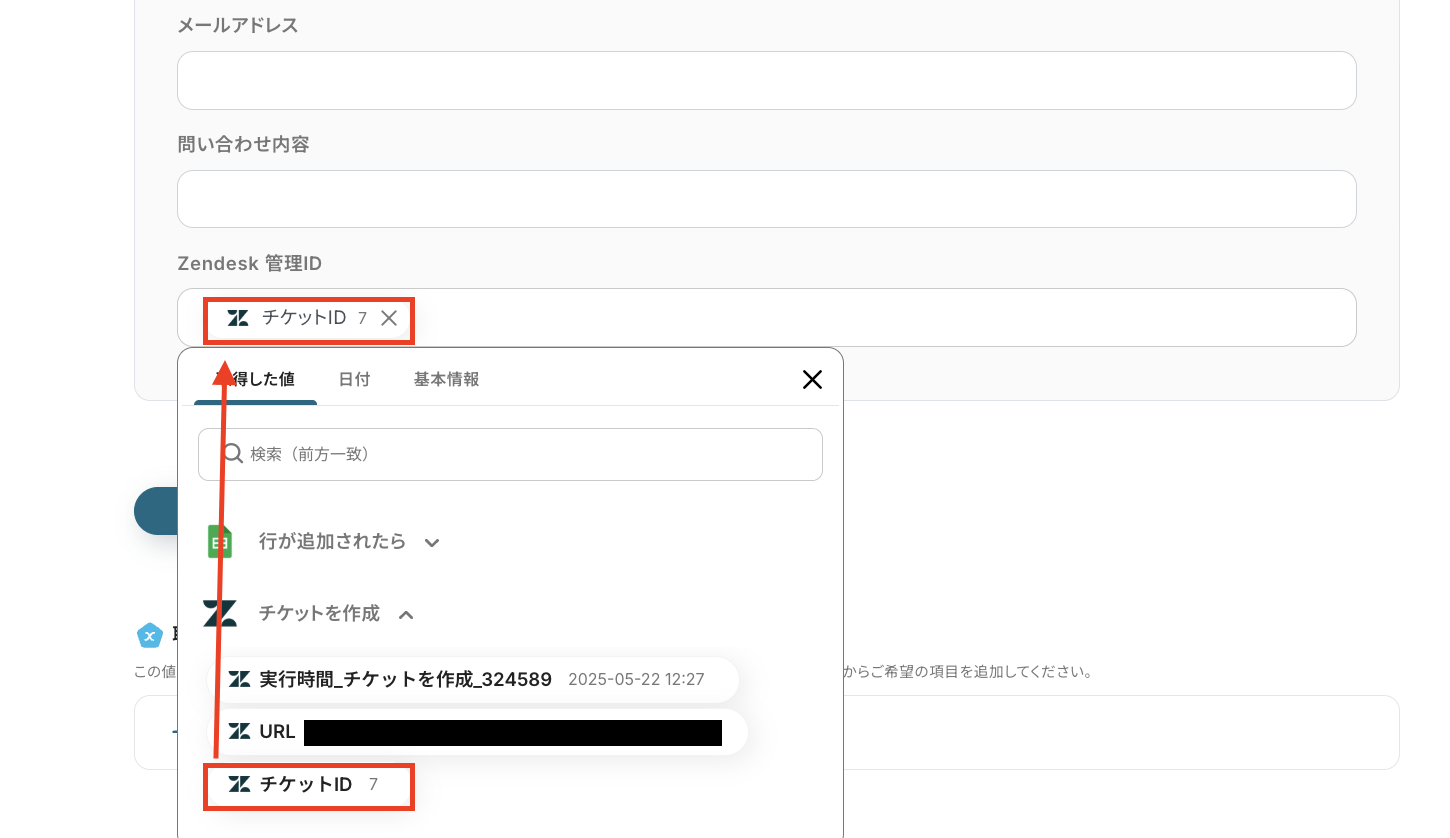This screenshot has width=1450, height=838.
Task: Click the Google Sheets icon for 行が追加されたら
Action: point(219,541)
